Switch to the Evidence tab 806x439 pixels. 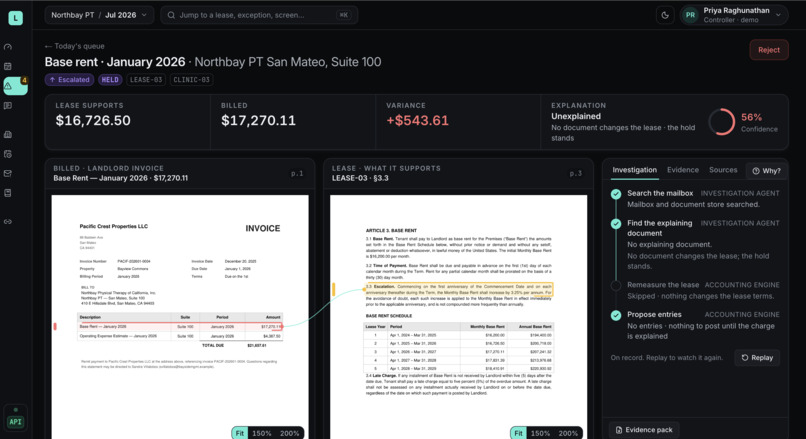click(683, 170)
